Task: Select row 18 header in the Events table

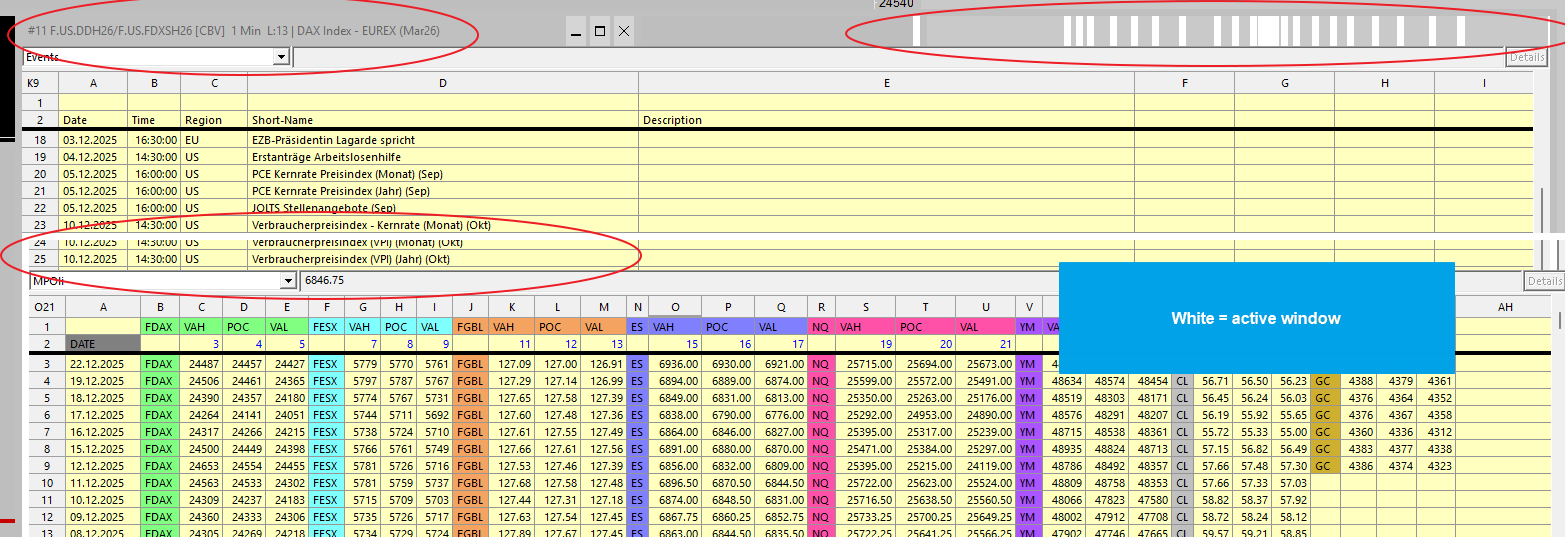Action: pyautogui.click(x=40, y=140)
